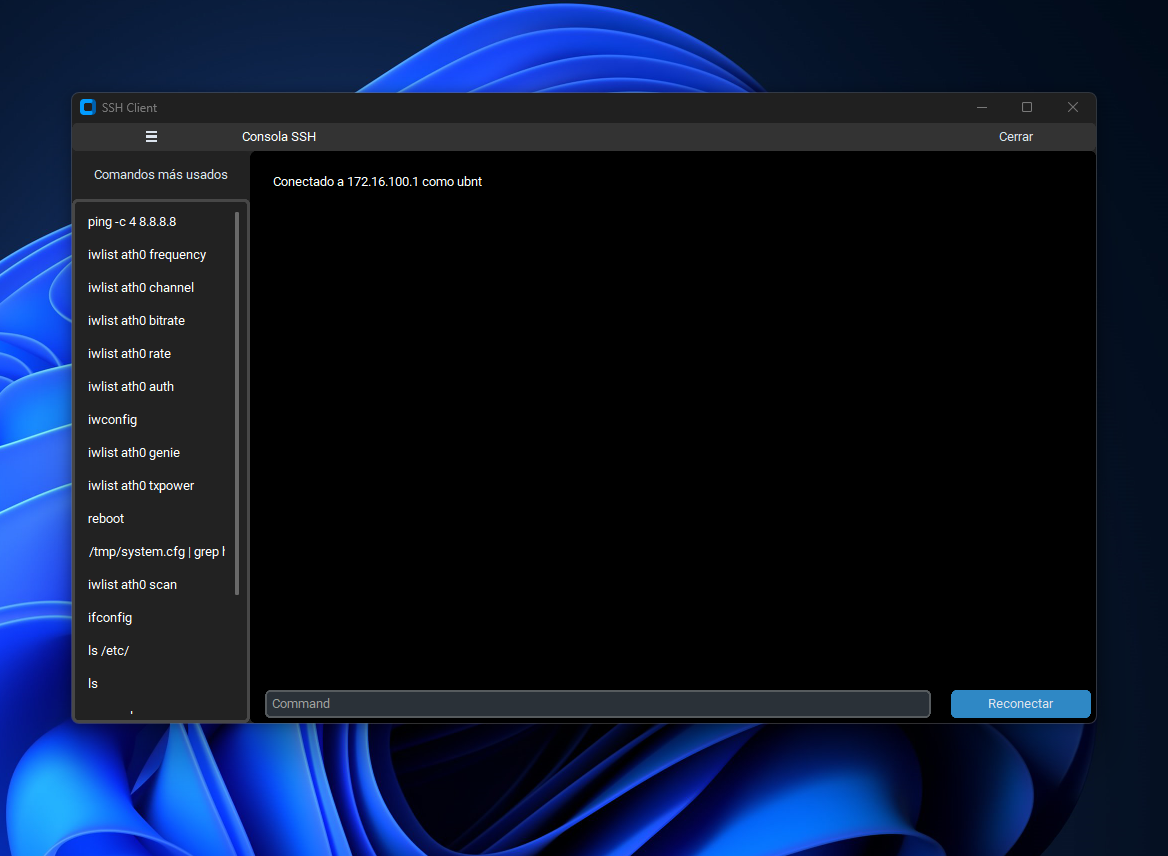Click the reboot command in list
Image resolution: width=1168 pixels, height=856 pixels.
(x=106, y=519)
